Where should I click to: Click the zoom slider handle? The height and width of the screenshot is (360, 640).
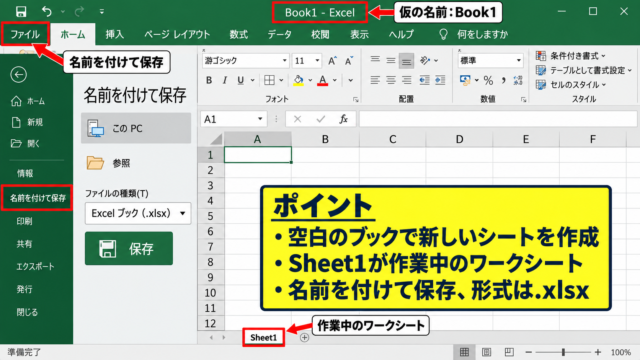coord(564,352)
